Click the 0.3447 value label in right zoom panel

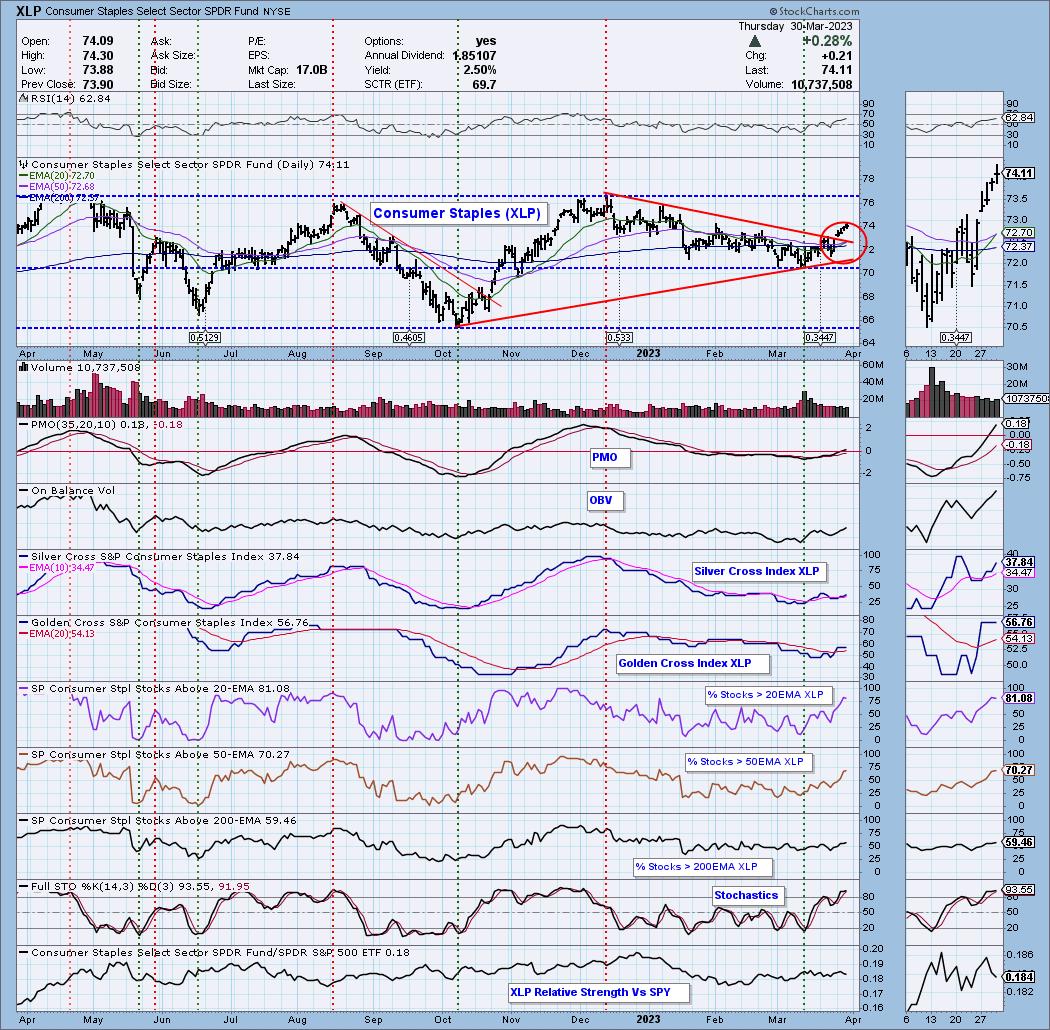pyautogui.click(x=956, y=338)
